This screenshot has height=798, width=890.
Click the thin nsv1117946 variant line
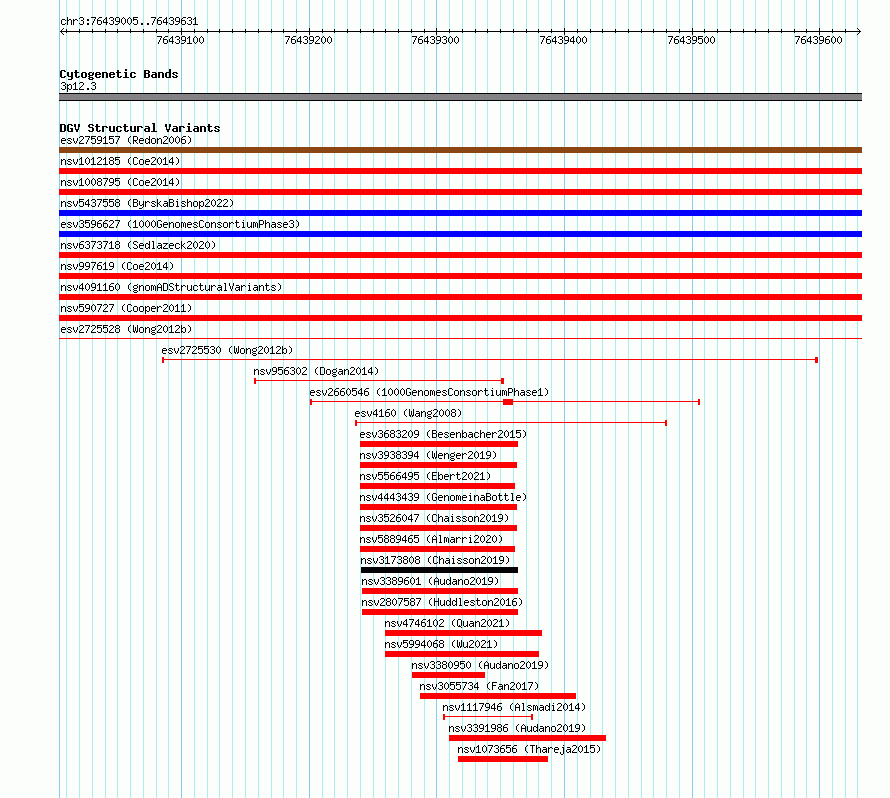488,717
